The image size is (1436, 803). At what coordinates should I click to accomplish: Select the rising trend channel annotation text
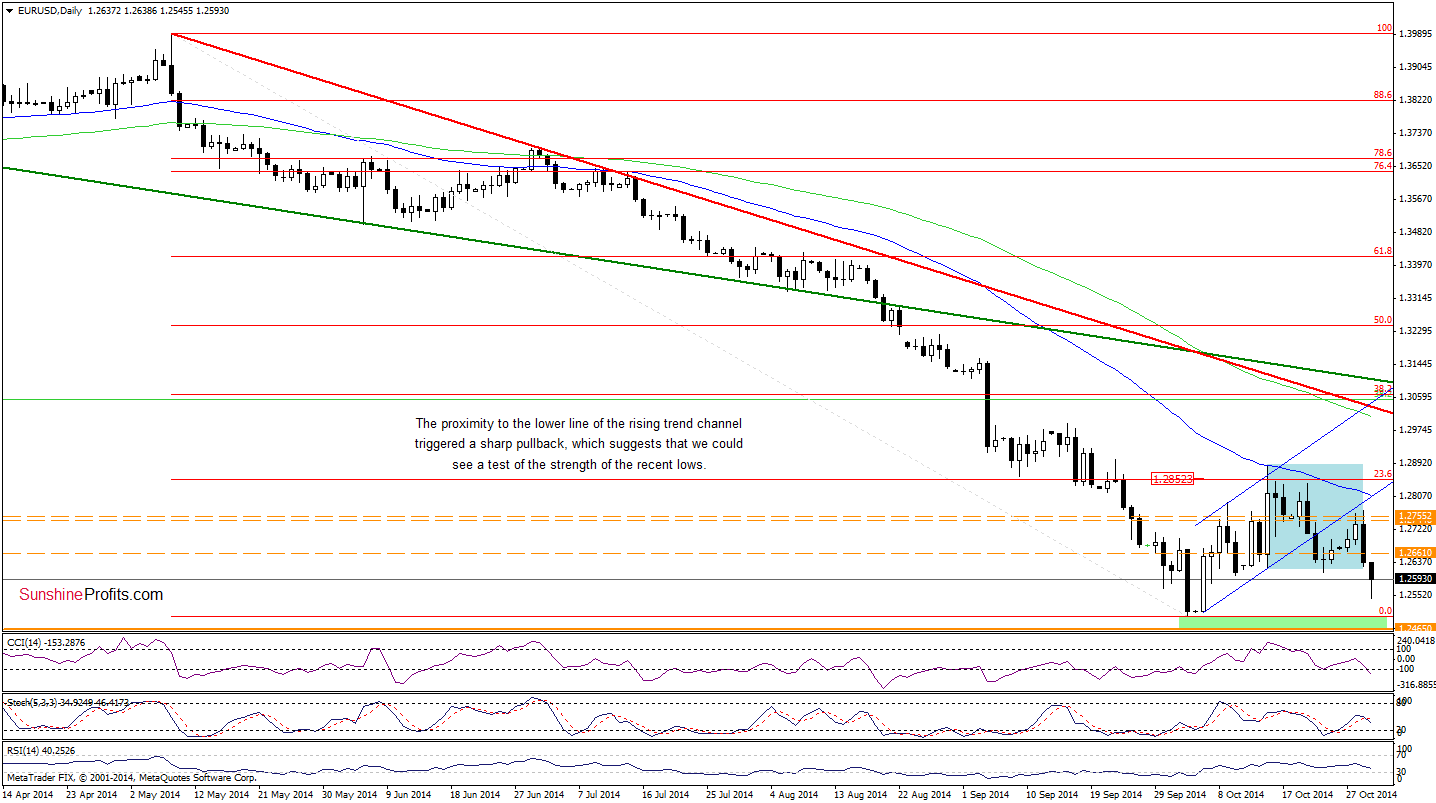click(579, 444)
